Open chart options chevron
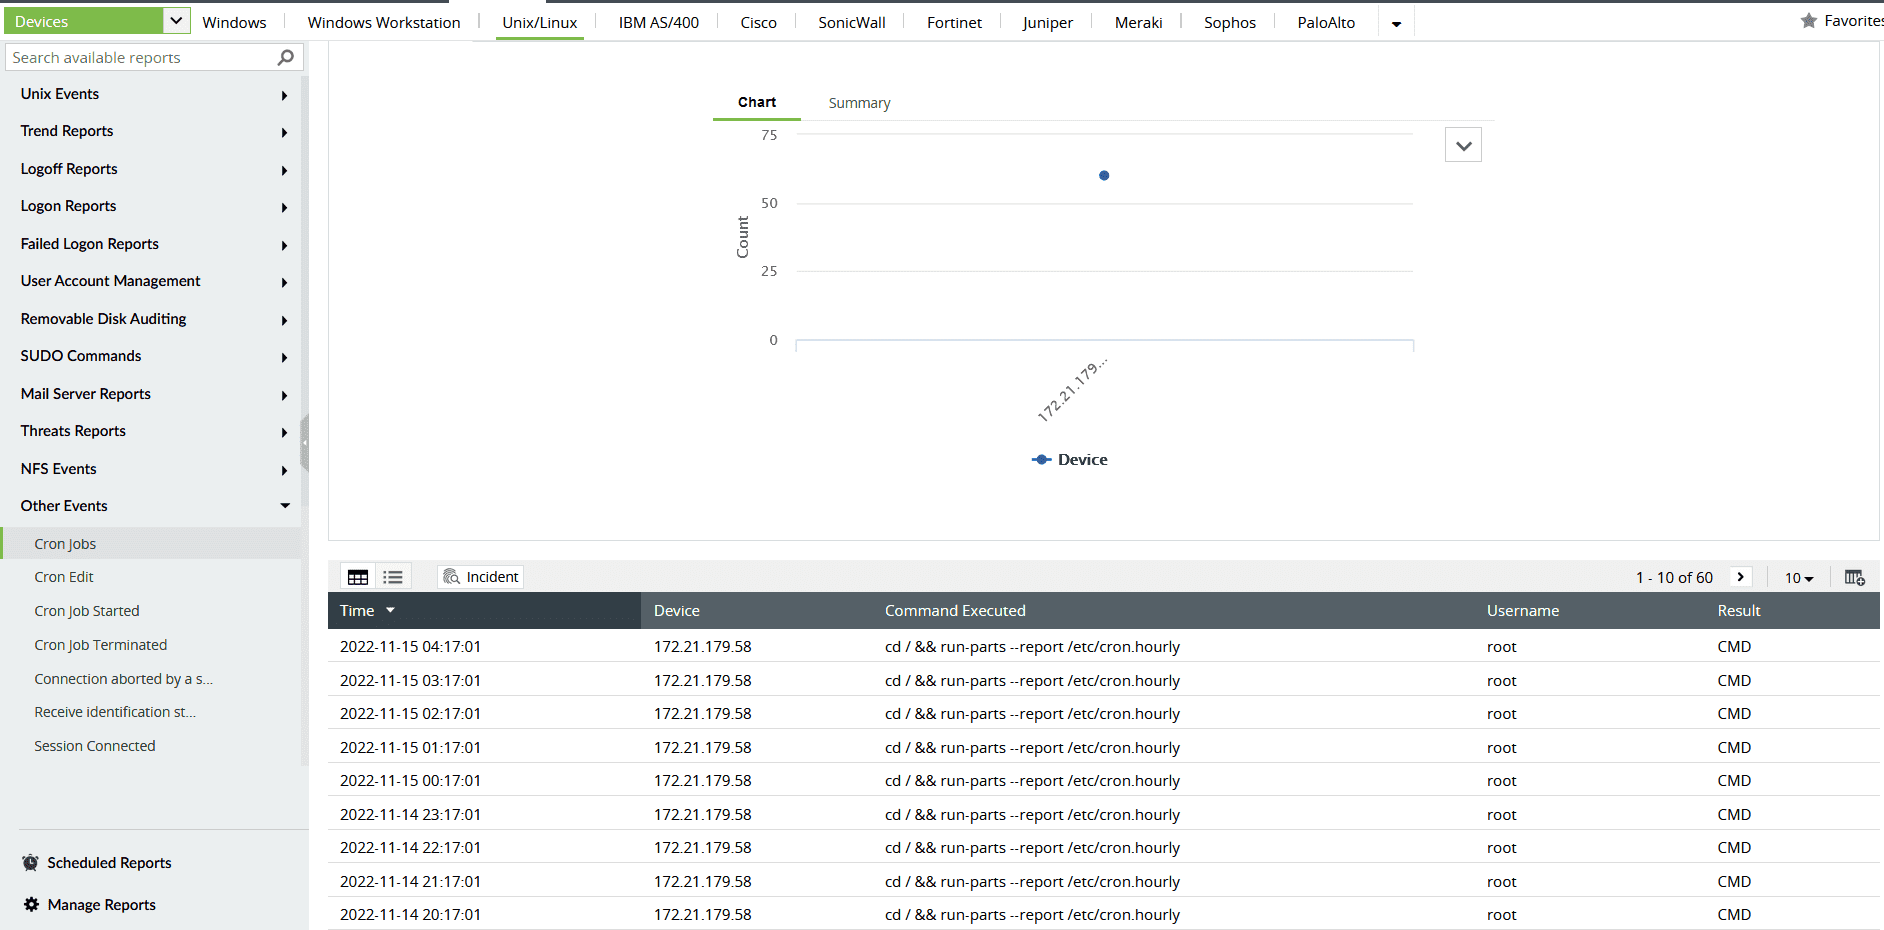Image resolution: width=1884 pixels, height=930 pixels. pyautogui.click(x=1463, y=144)
